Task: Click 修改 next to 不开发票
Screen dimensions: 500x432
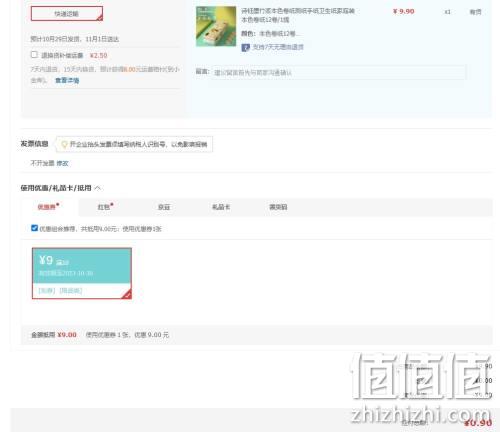Action: (62, 163)
